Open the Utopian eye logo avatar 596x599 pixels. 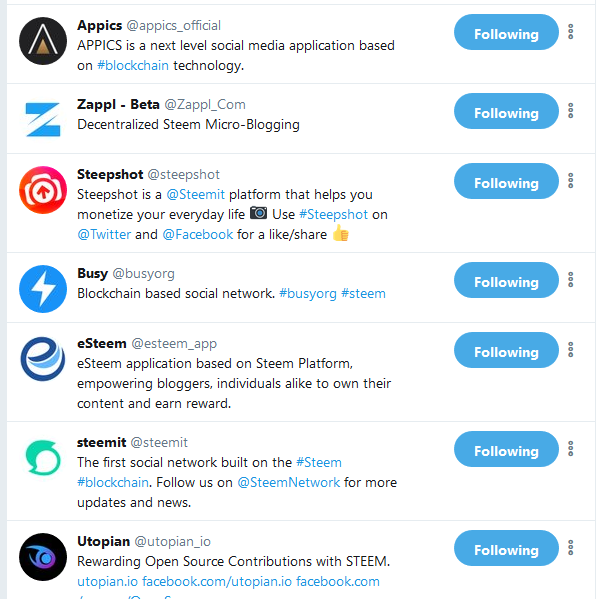(x=43, y=557)
